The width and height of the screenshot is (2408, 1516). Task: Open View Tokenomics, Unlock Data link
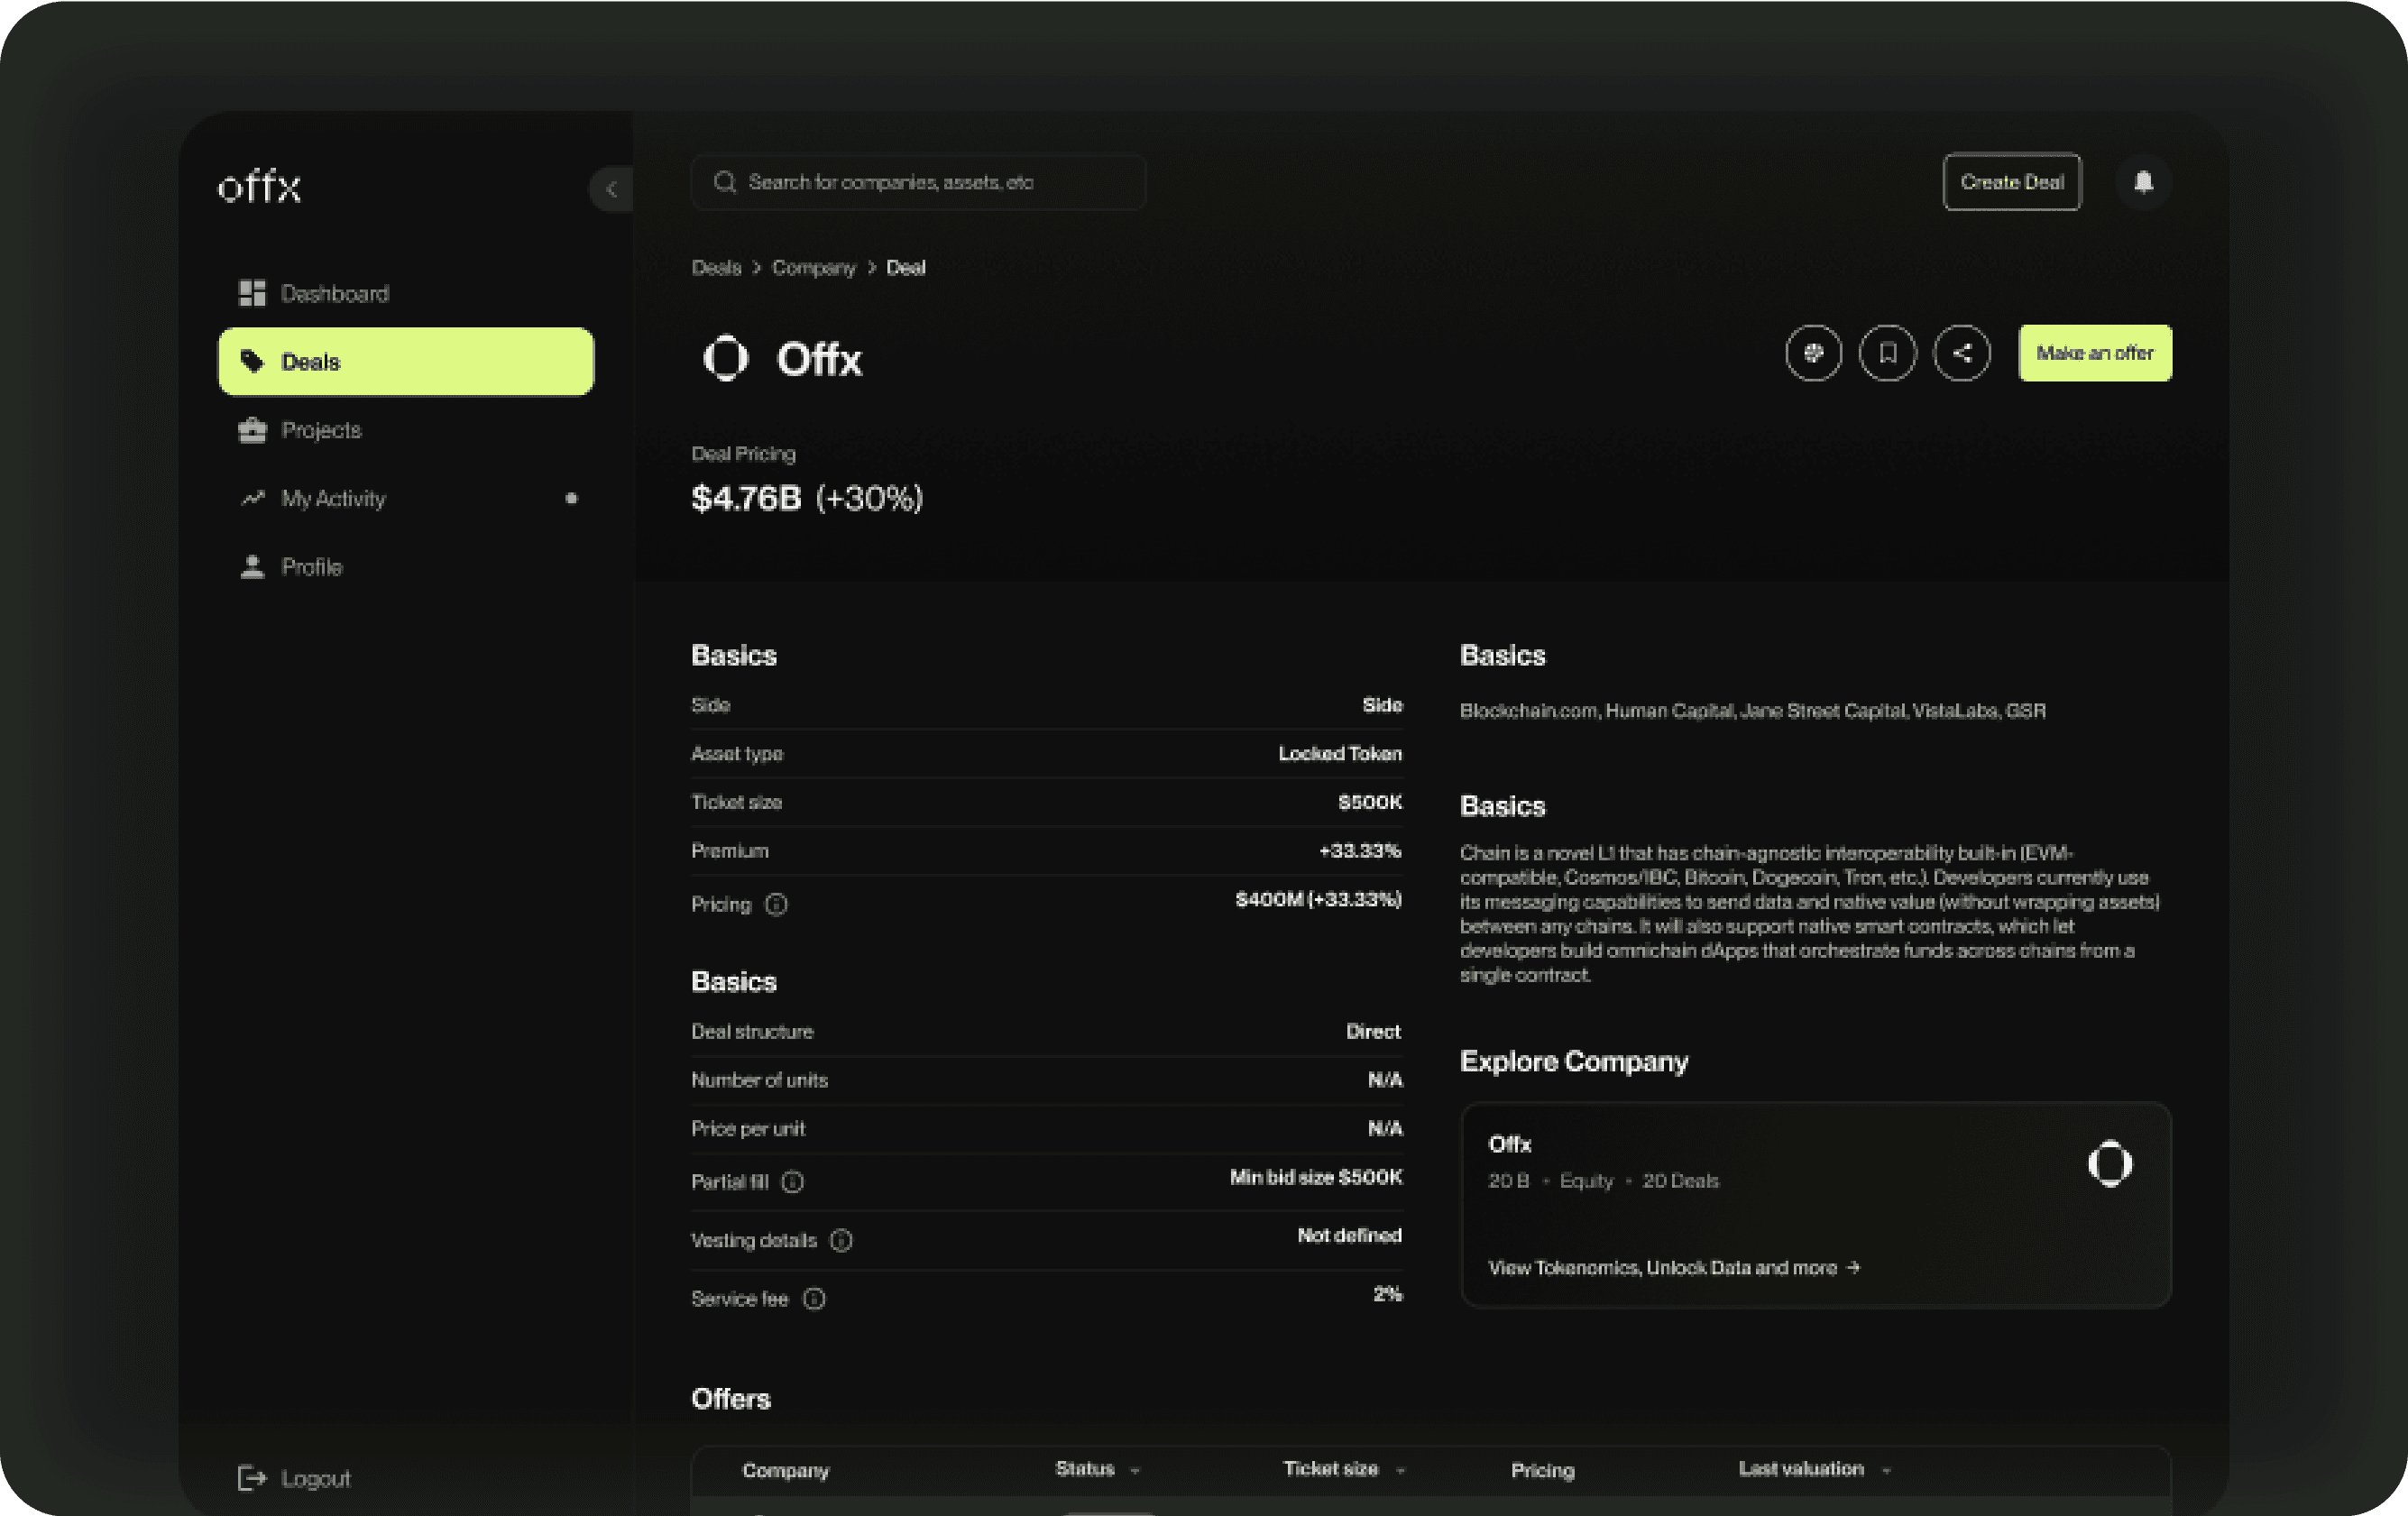point(1673,1268)
